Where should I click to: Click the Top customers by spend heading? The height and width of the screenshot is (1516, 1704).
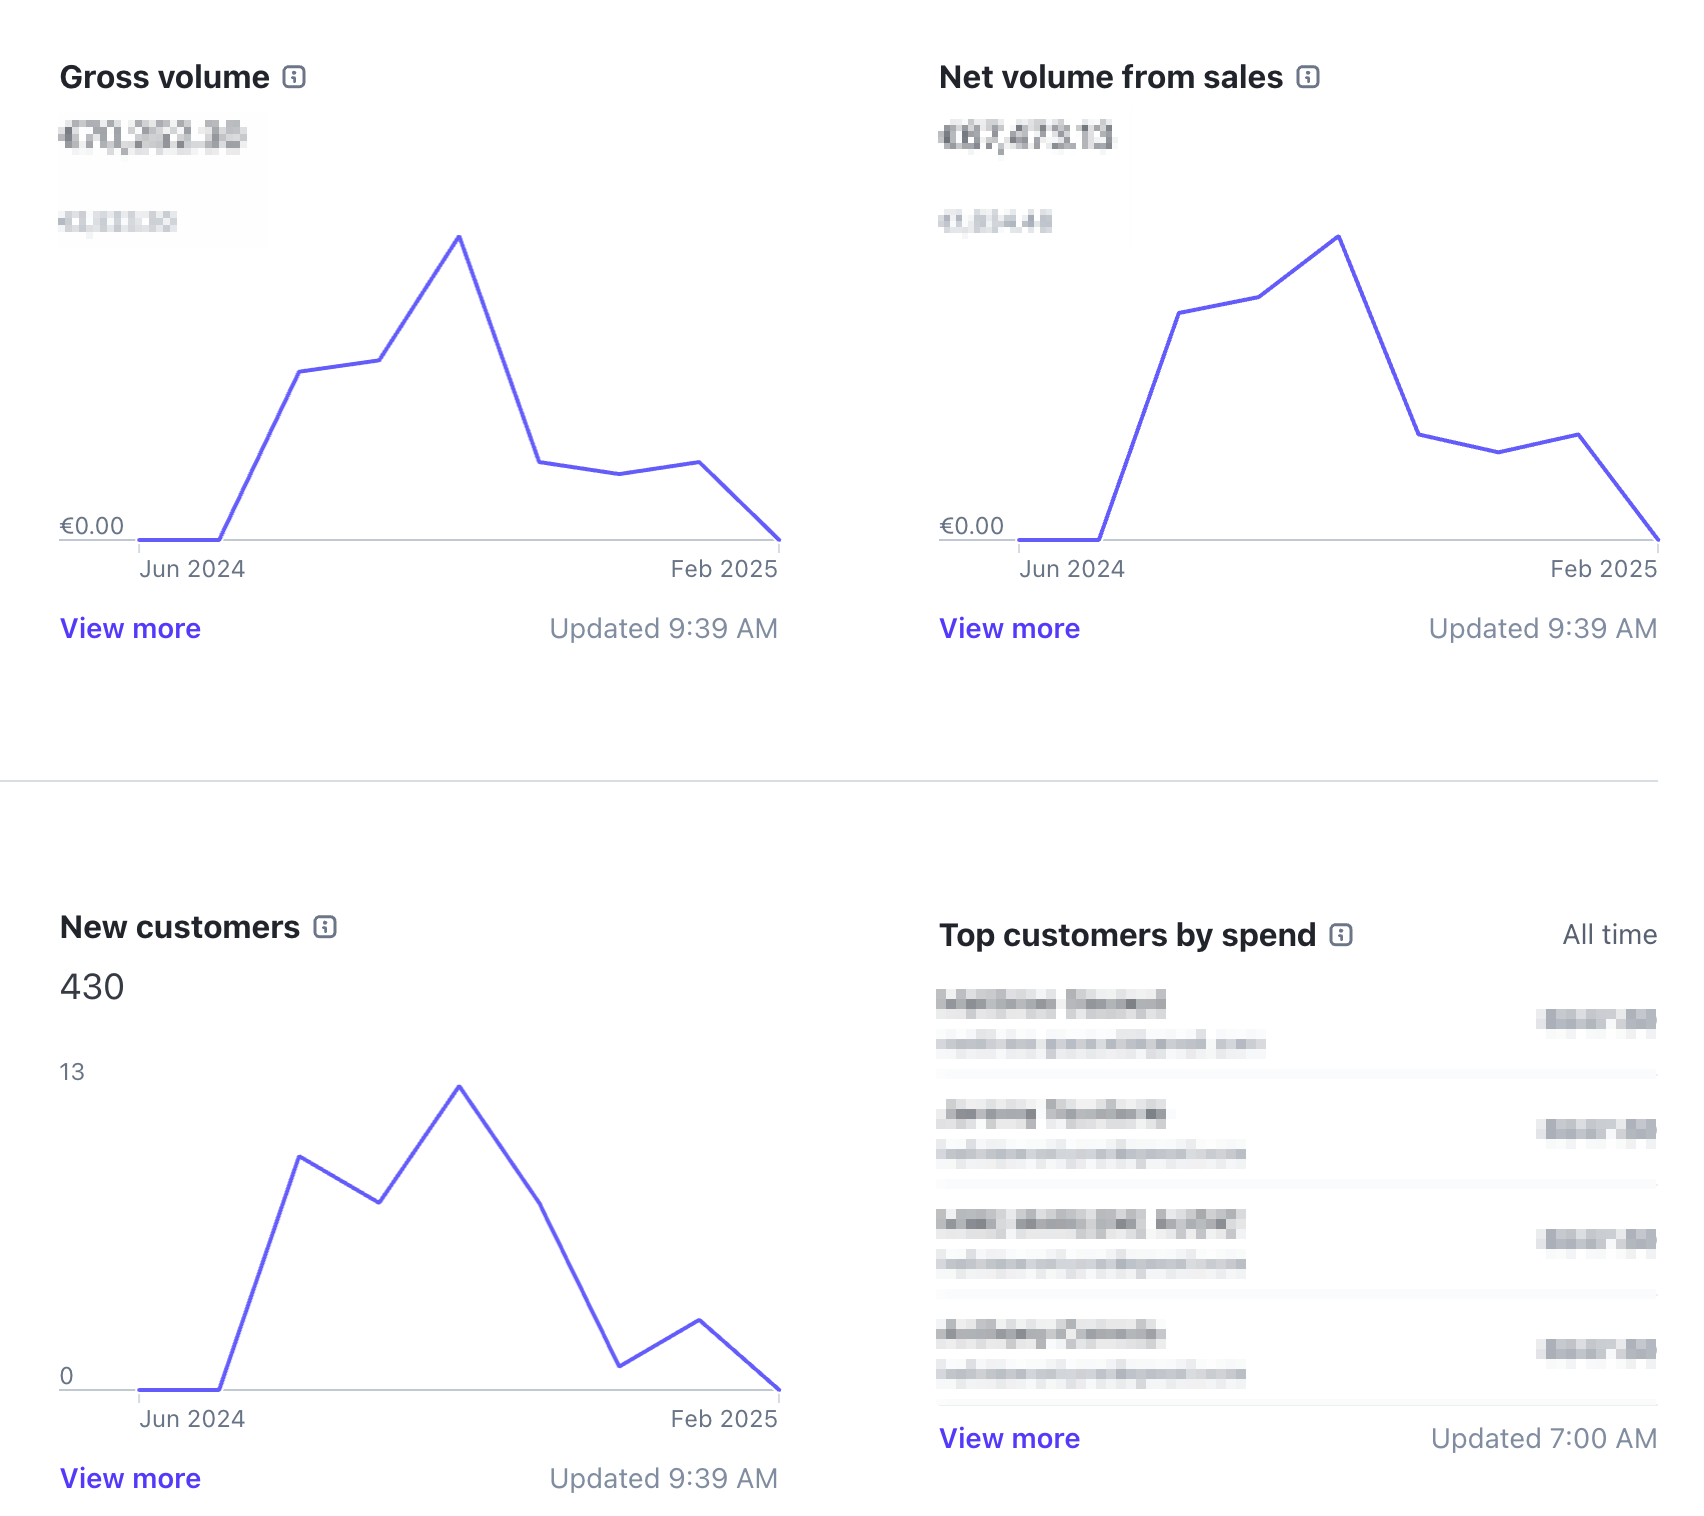coord(1127,935)
